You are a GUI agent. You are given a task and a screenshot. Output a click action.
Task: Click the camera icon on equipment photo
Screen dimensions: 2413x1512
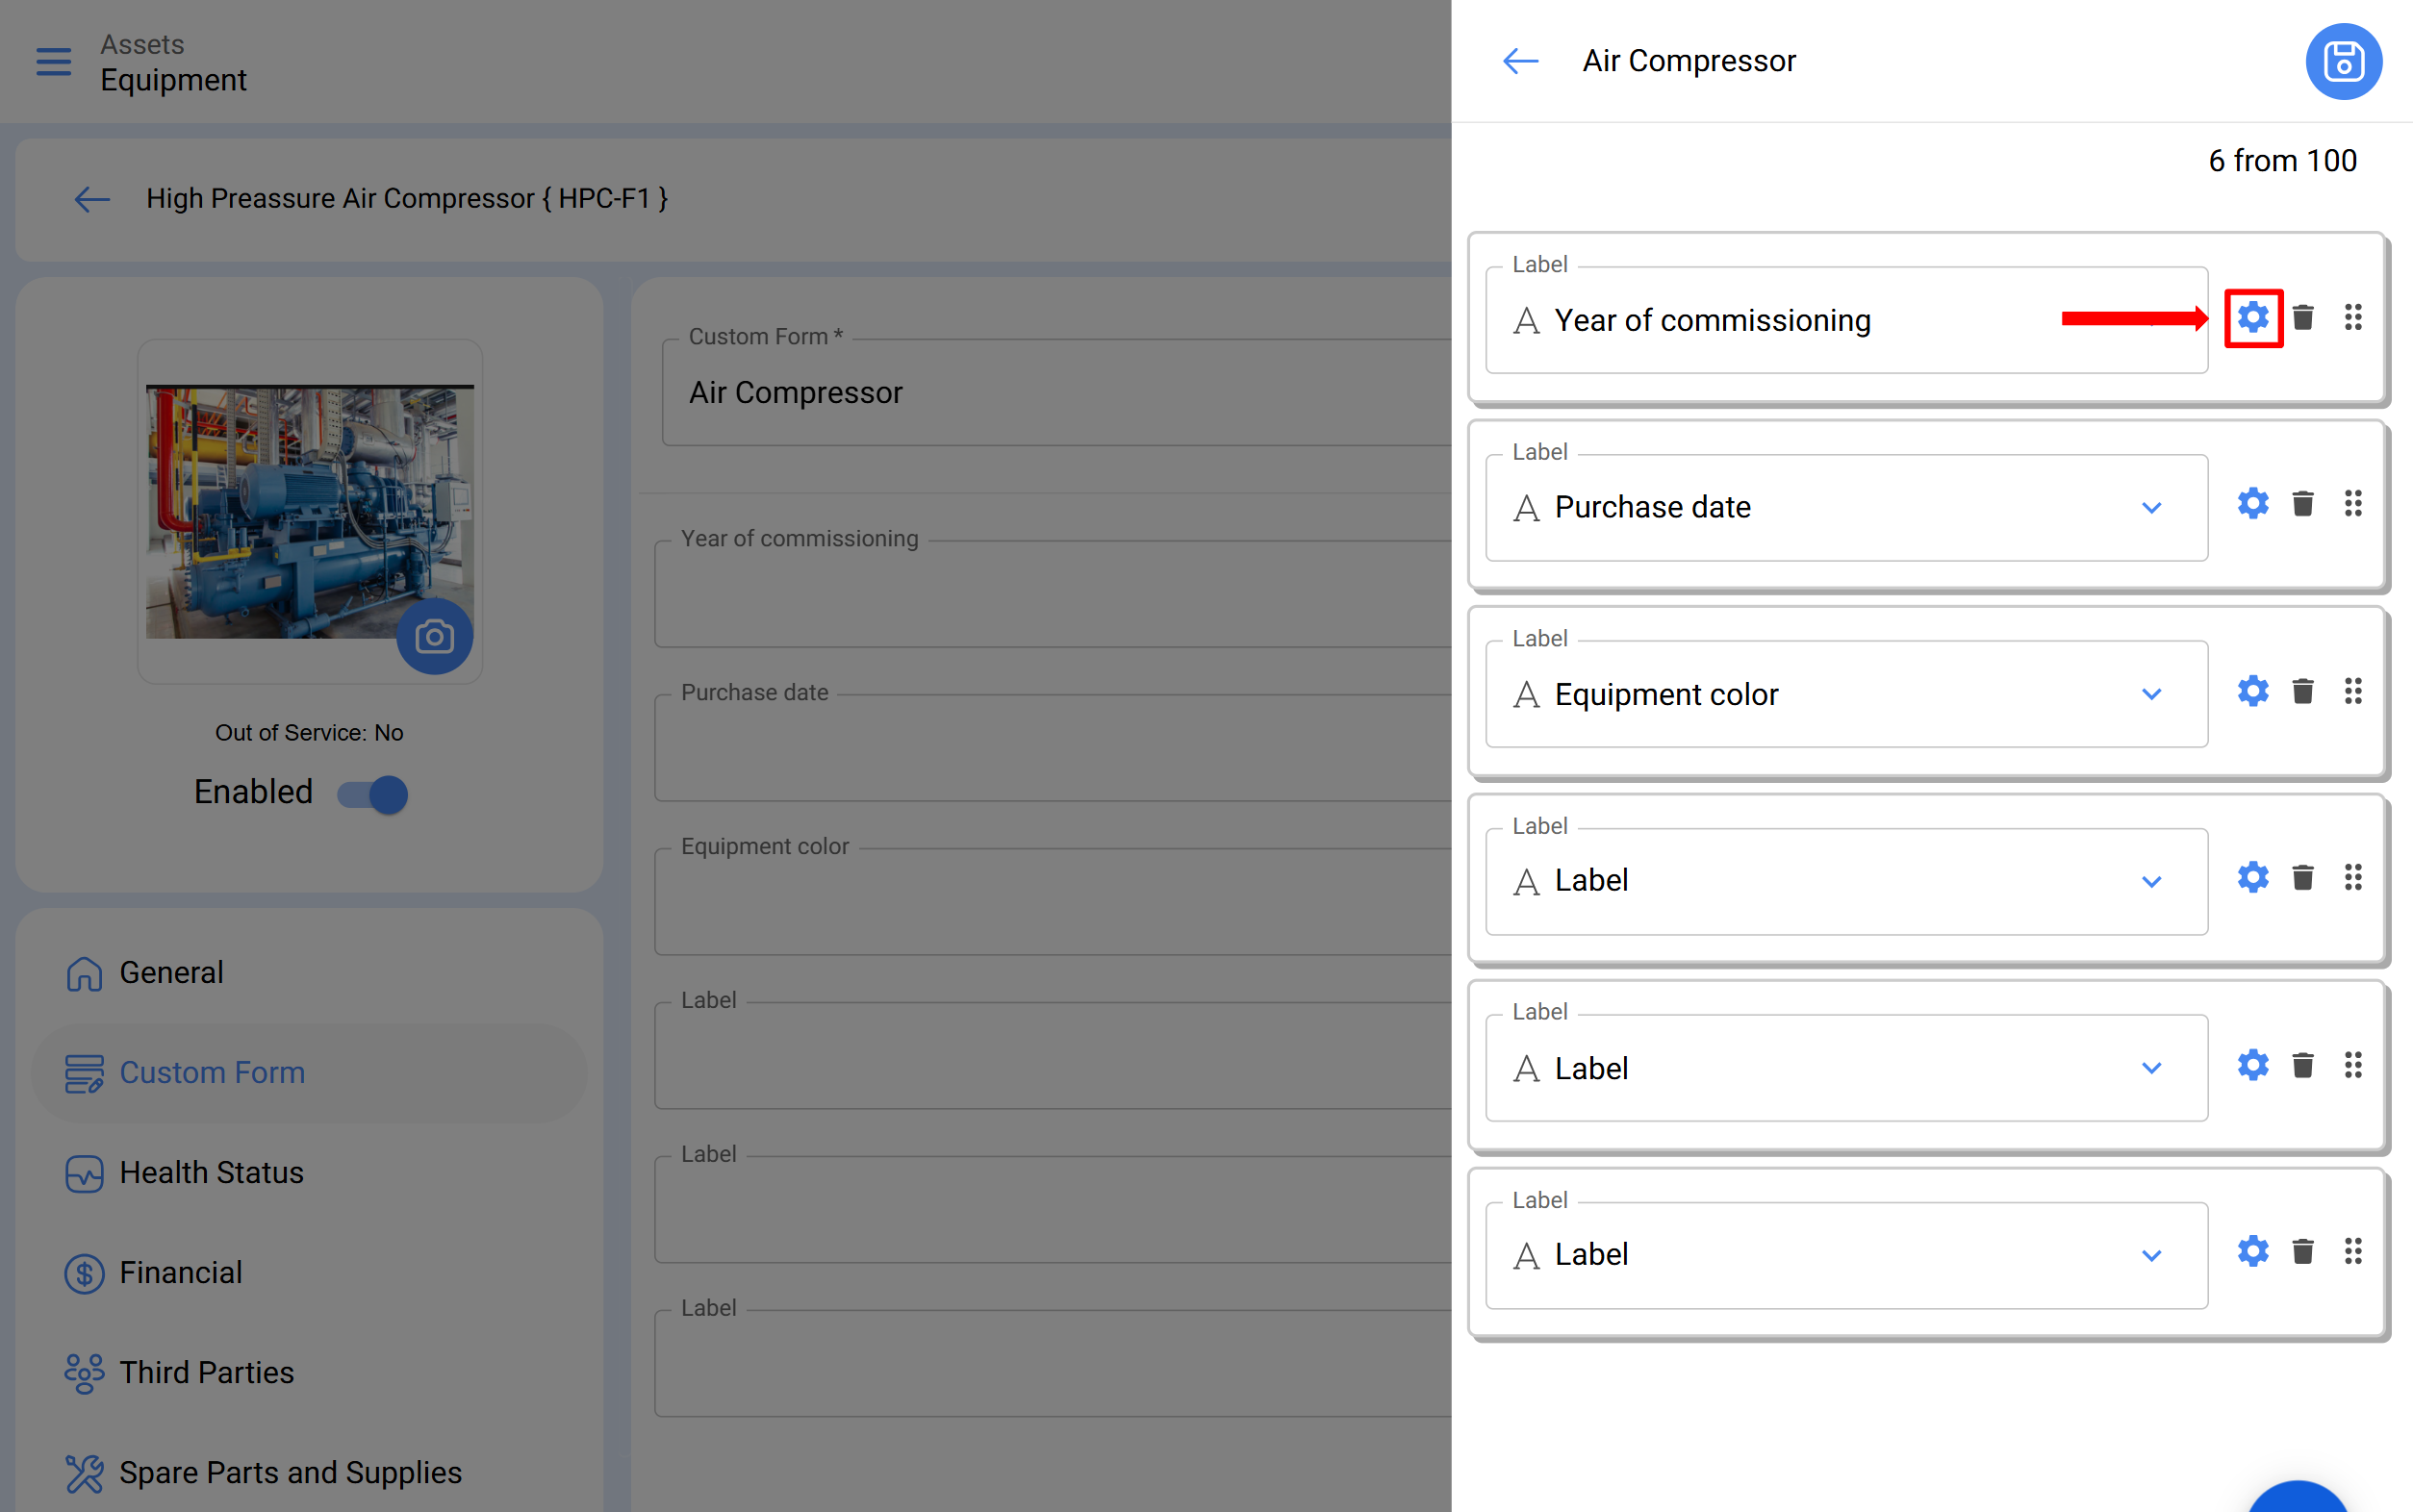tap(434, 637)
